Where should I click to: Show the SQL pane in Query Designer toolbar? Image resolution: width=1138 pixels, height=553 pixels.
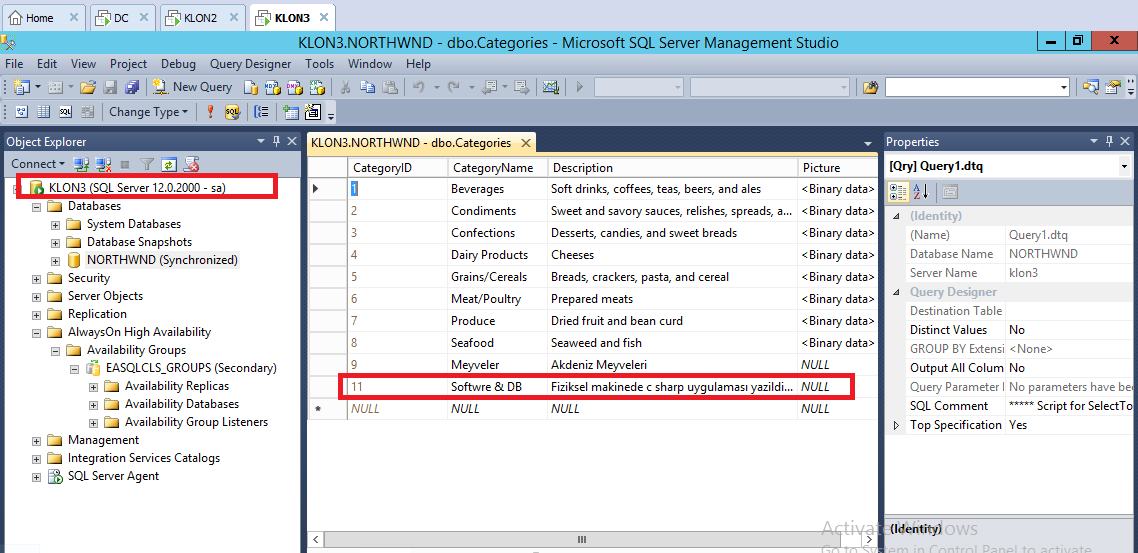point(65,112)
